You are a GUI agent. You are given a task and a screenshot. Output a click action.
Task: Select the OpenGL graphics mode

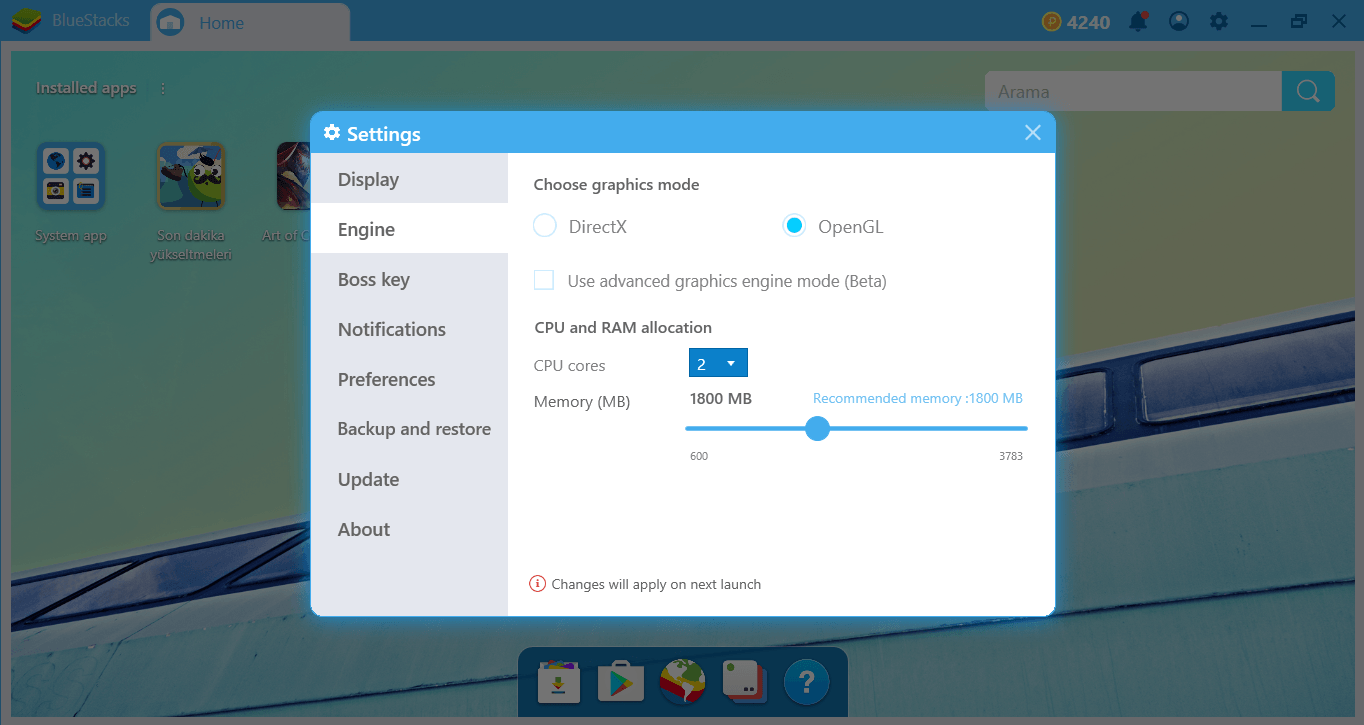point(794,226)
